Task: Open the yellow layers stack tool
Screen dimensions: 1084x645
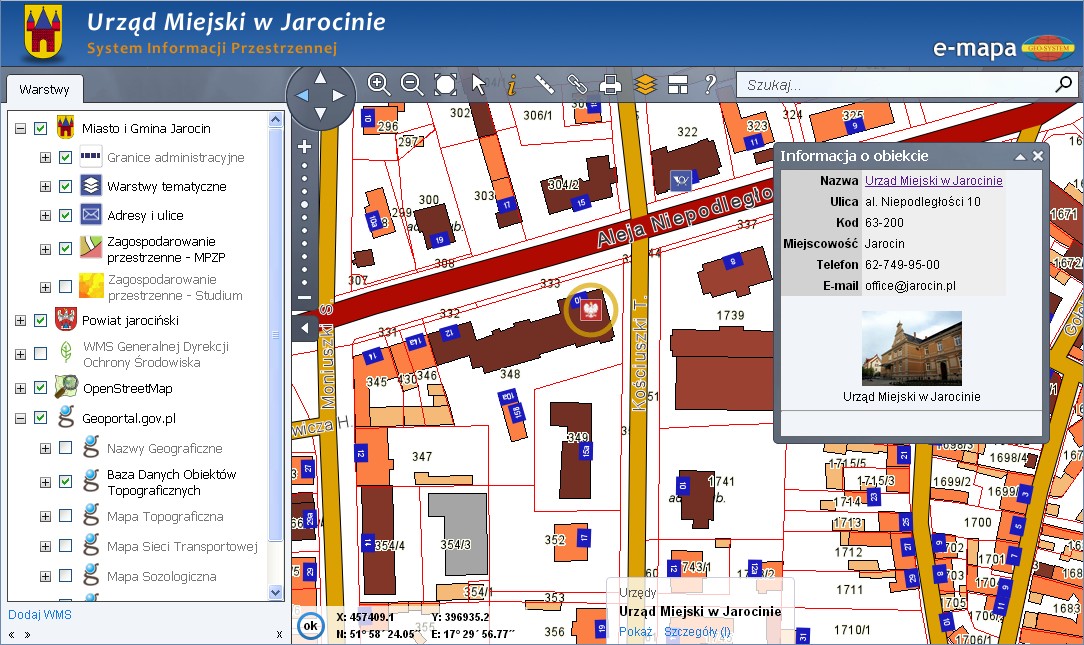Action: click(644, 84)
